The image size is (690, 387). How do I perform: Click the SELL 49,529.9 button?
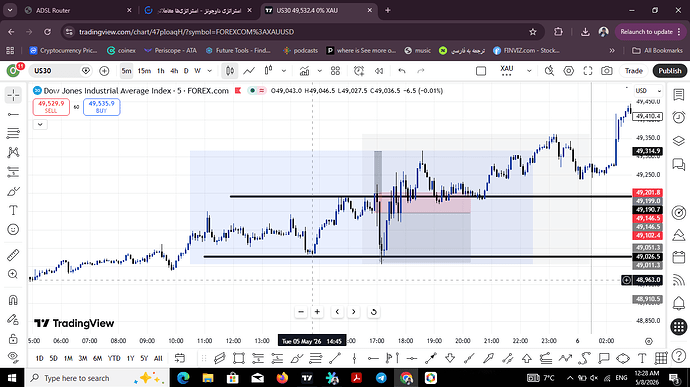pyautogui.click(x=51, y=107)
